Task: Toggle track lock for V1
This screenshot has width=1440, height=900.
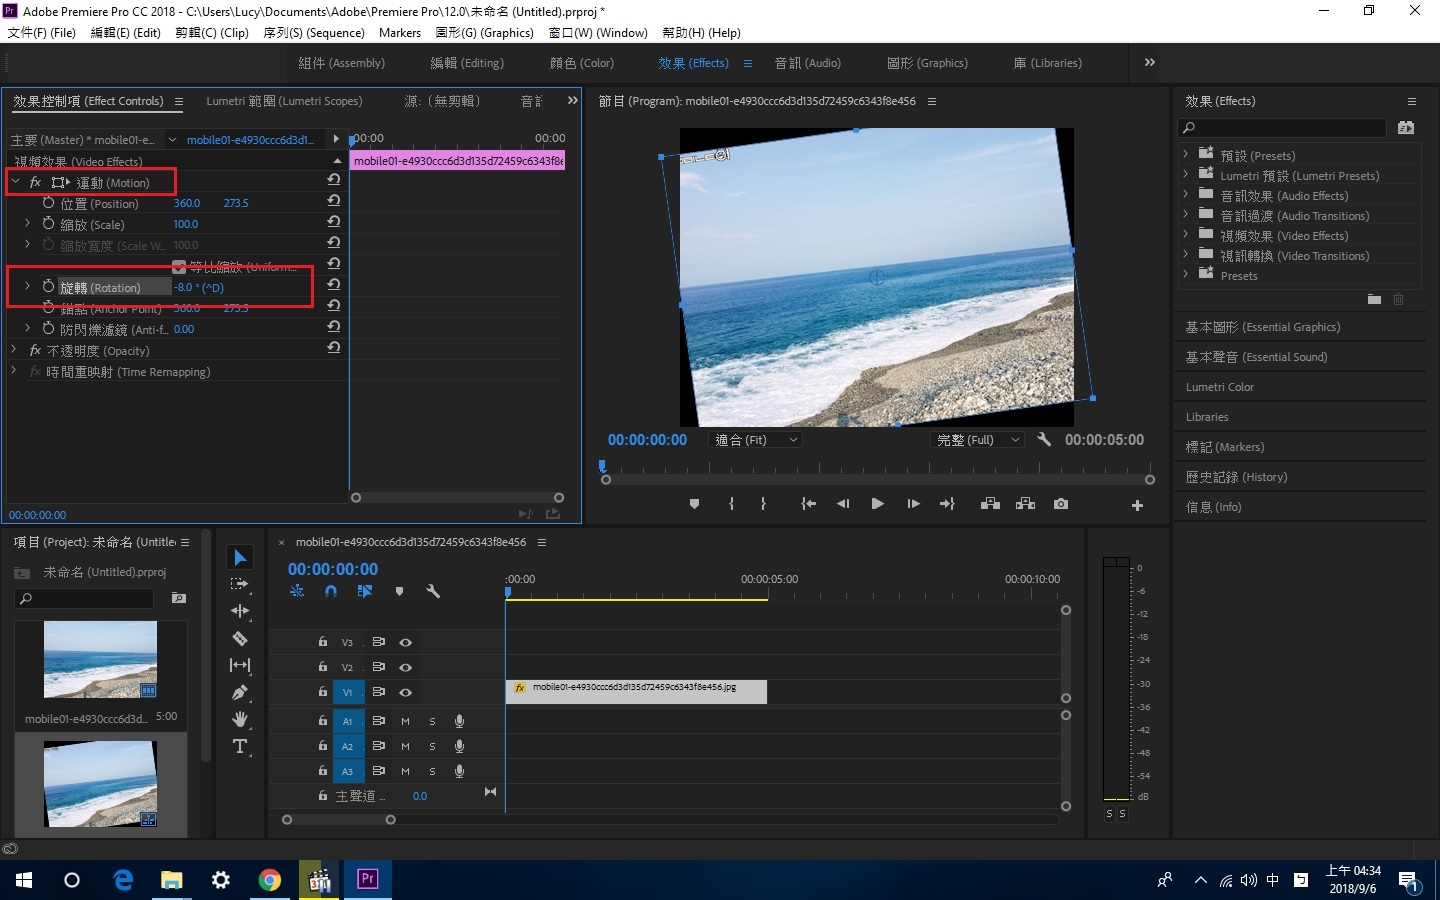Action: pos(322,692)
